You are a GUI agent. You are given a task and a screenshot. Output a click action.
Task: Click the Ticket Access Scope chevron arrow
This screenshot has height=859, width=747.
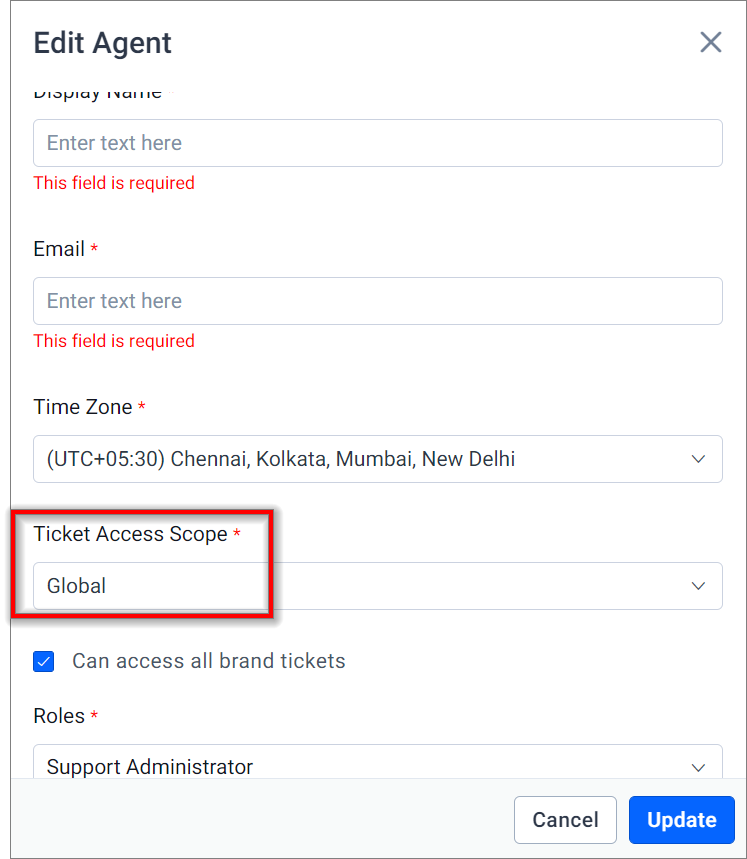point(698,586)
